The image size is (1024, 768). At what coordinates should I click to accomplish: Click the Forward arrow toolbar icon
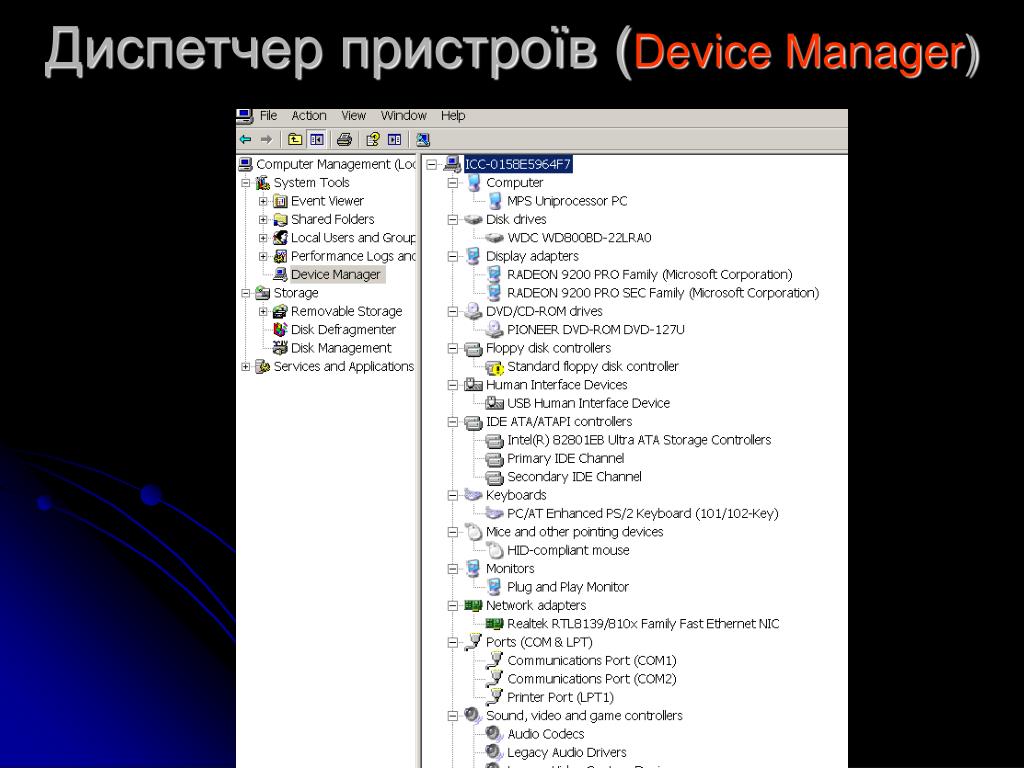[x=266, y=139]
